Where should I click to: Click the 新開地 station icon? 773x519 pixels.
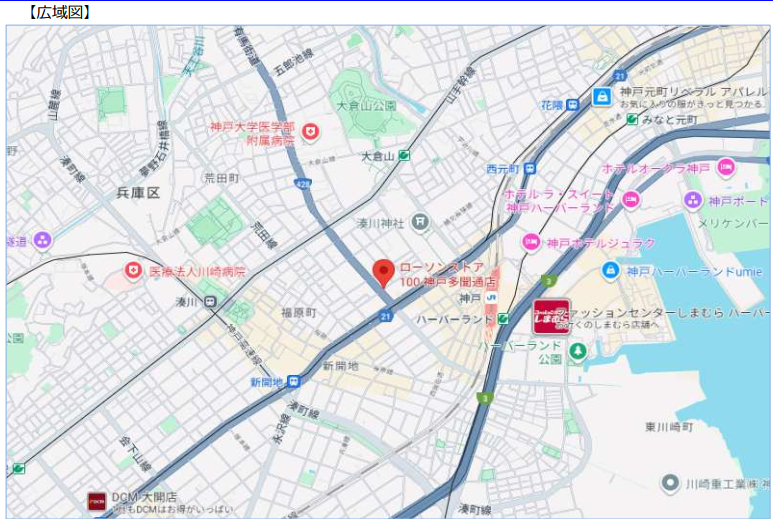[x=294, y=381]
